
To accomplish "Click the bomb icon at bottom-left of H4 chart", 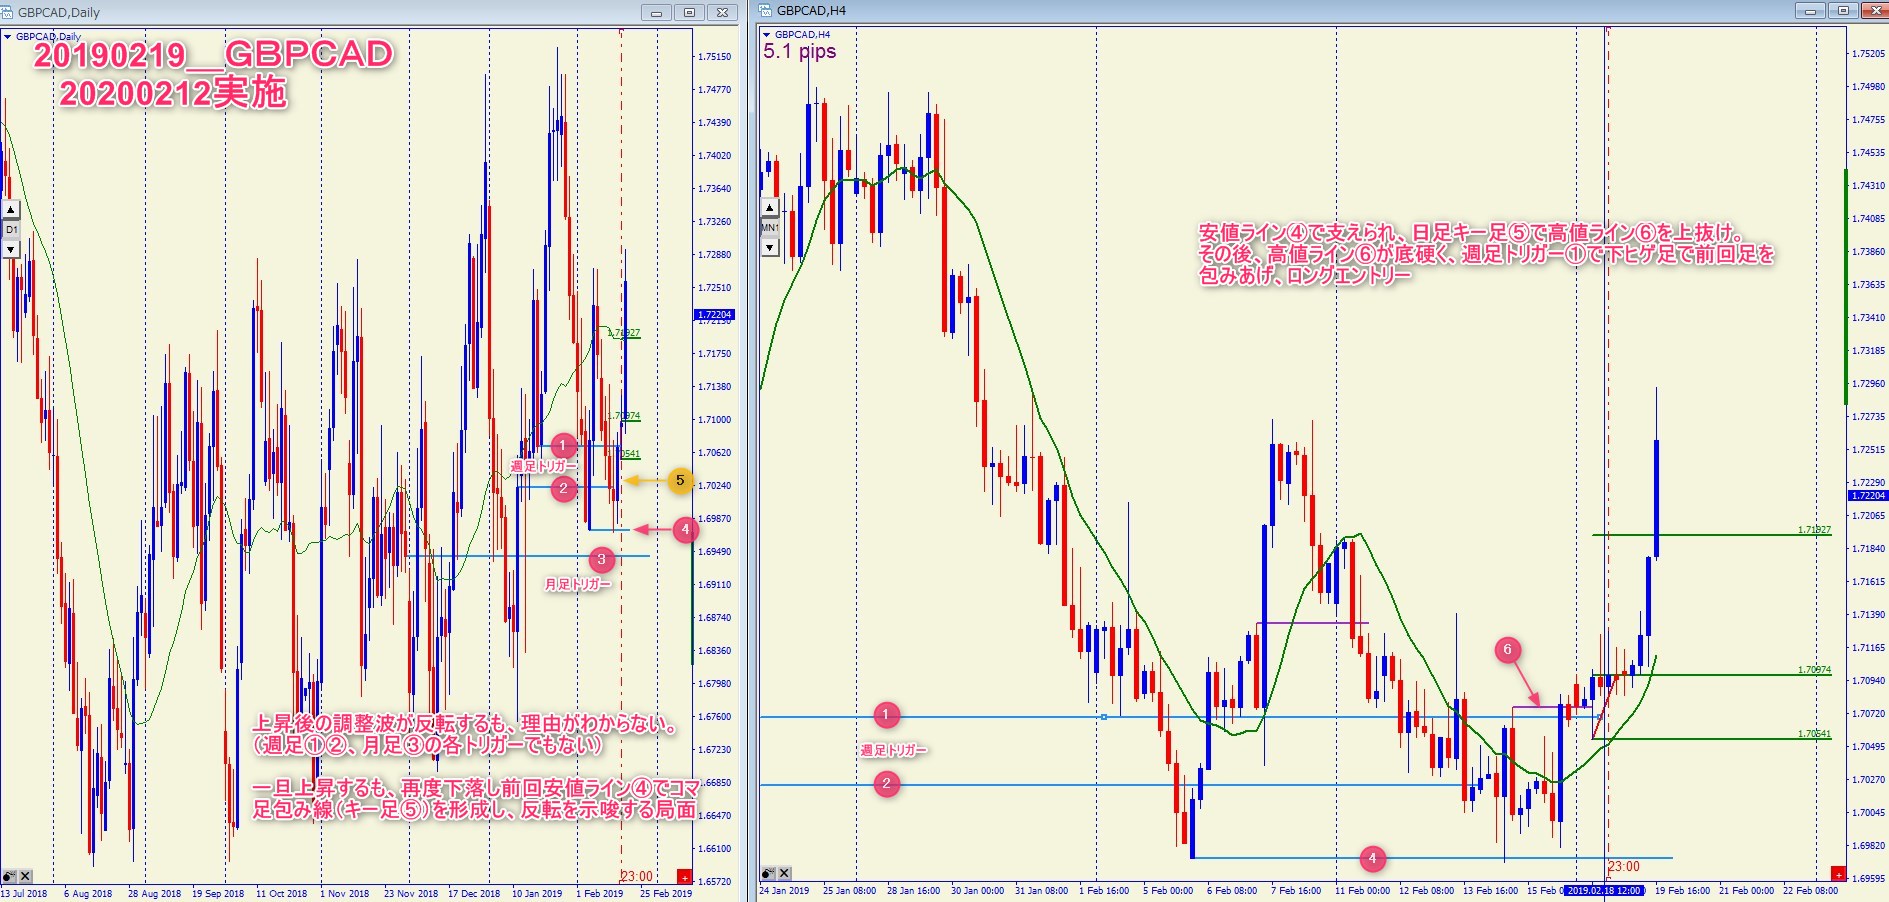I will pos(768,873).
